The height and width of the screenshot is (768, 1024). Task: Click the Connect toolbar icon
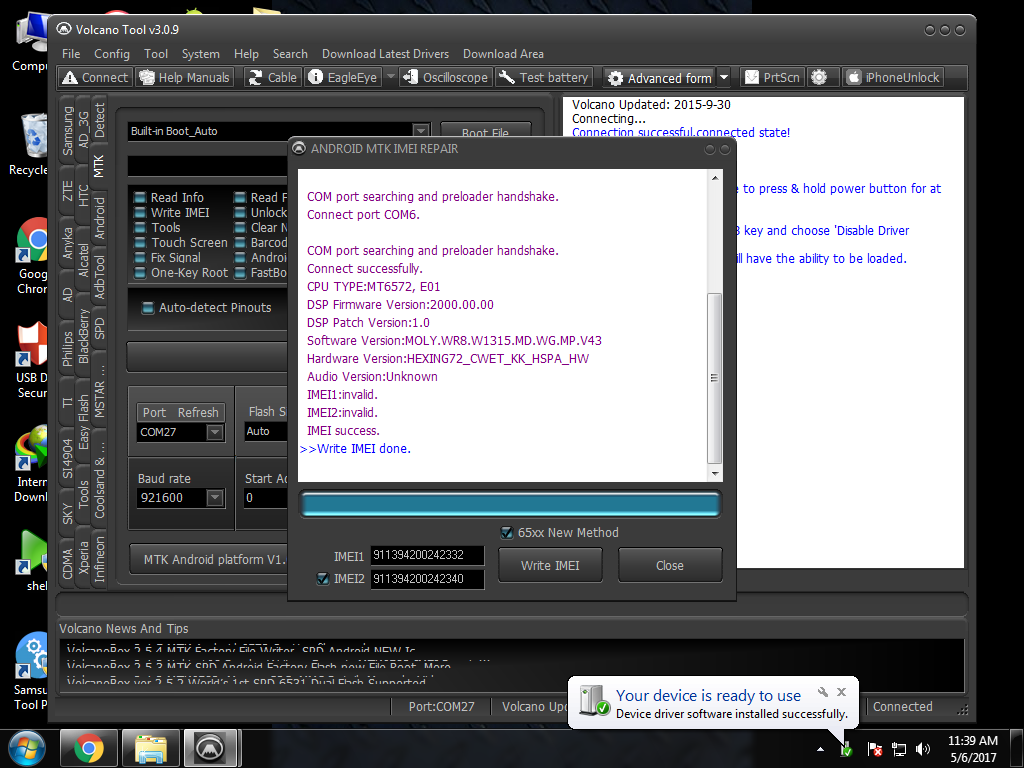tap(95, 78)
